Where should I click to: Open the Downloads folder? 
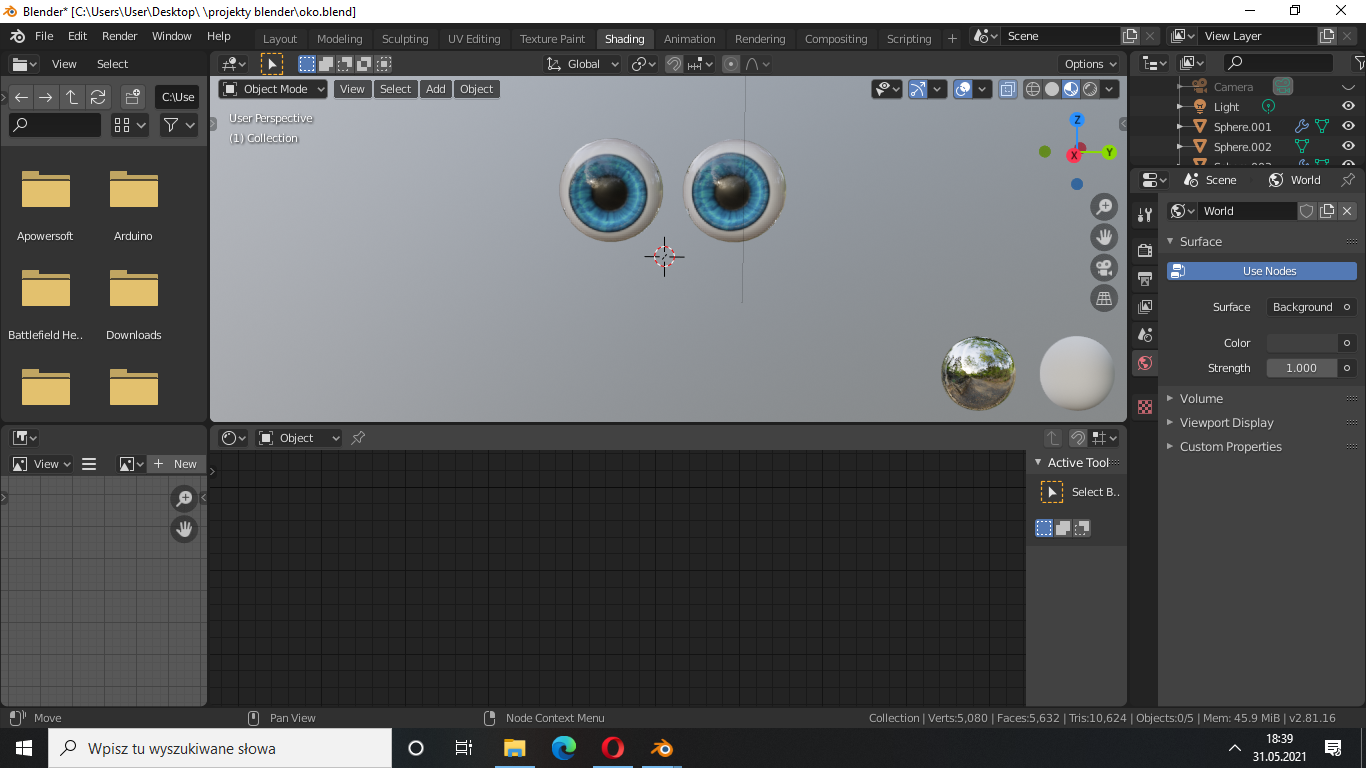(x=134, y=290)
